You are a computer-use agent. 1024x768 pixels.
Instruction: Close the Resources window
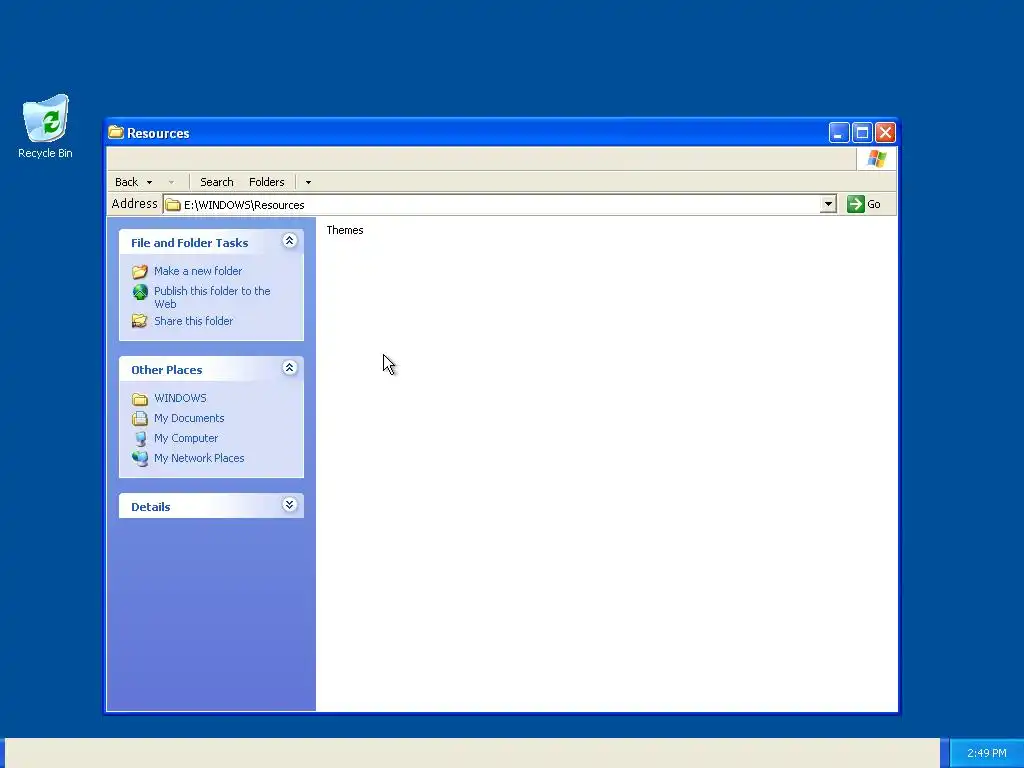click(x=886, y=133)
